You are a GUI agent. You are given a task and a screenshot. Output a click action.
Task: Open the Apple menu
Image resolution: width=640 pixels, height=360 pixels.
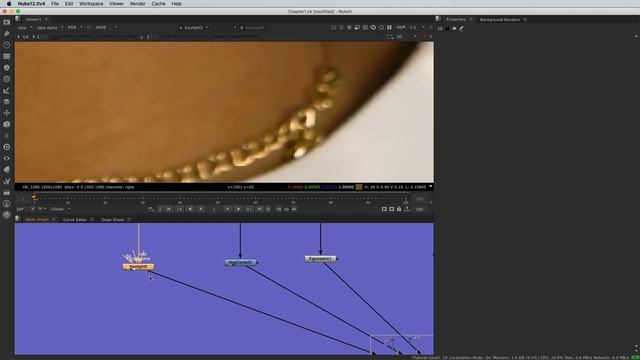point(9,4)
